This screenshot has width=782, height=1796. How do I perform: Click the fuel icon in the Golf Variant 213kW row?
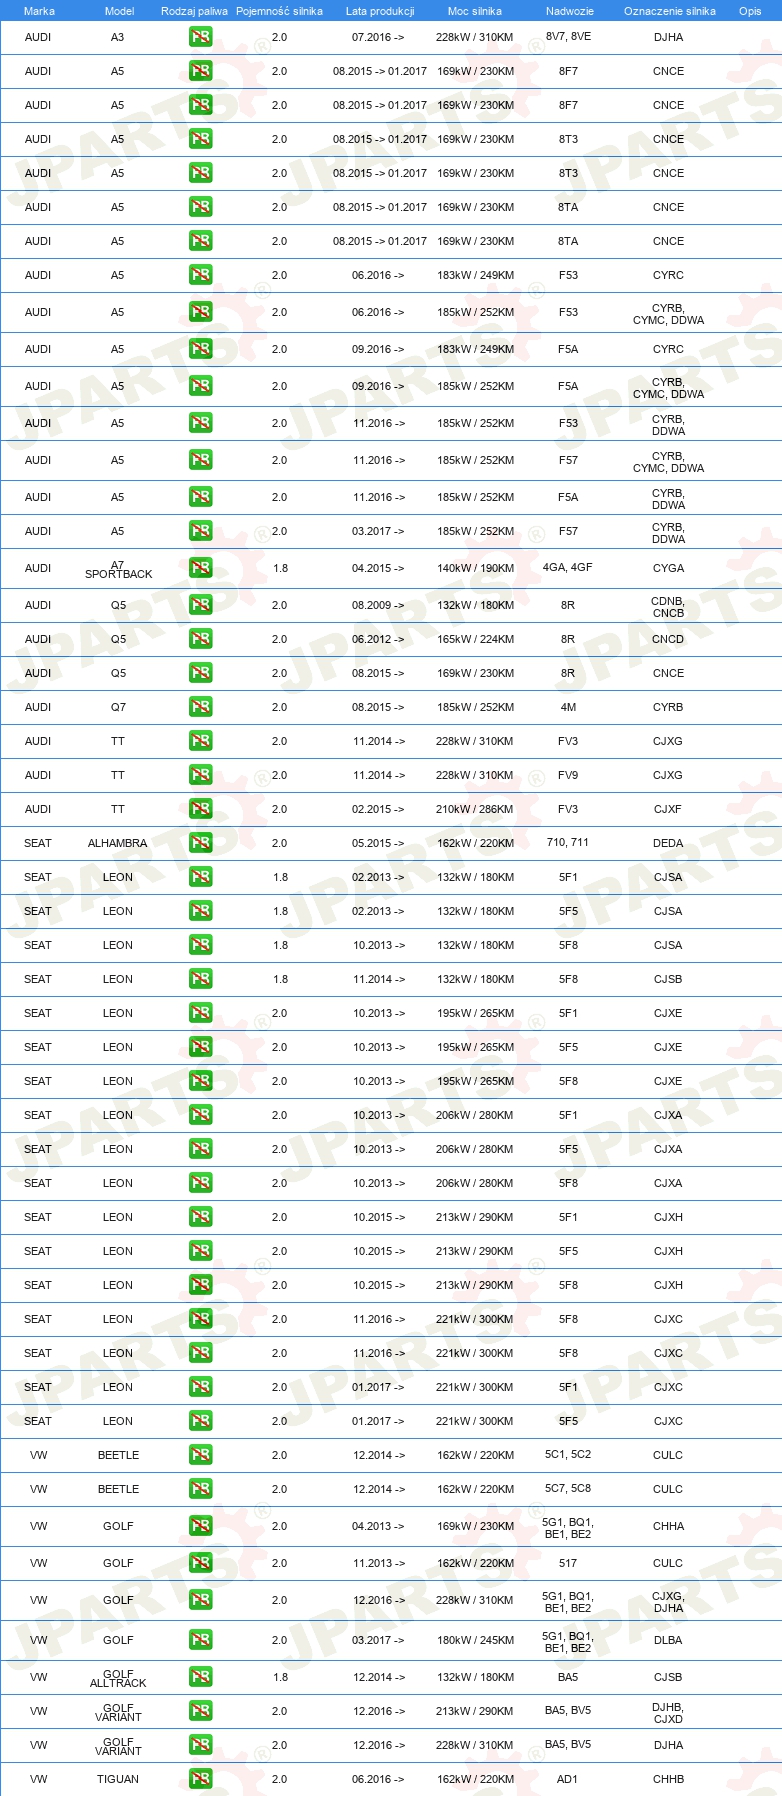(200, 1711)
